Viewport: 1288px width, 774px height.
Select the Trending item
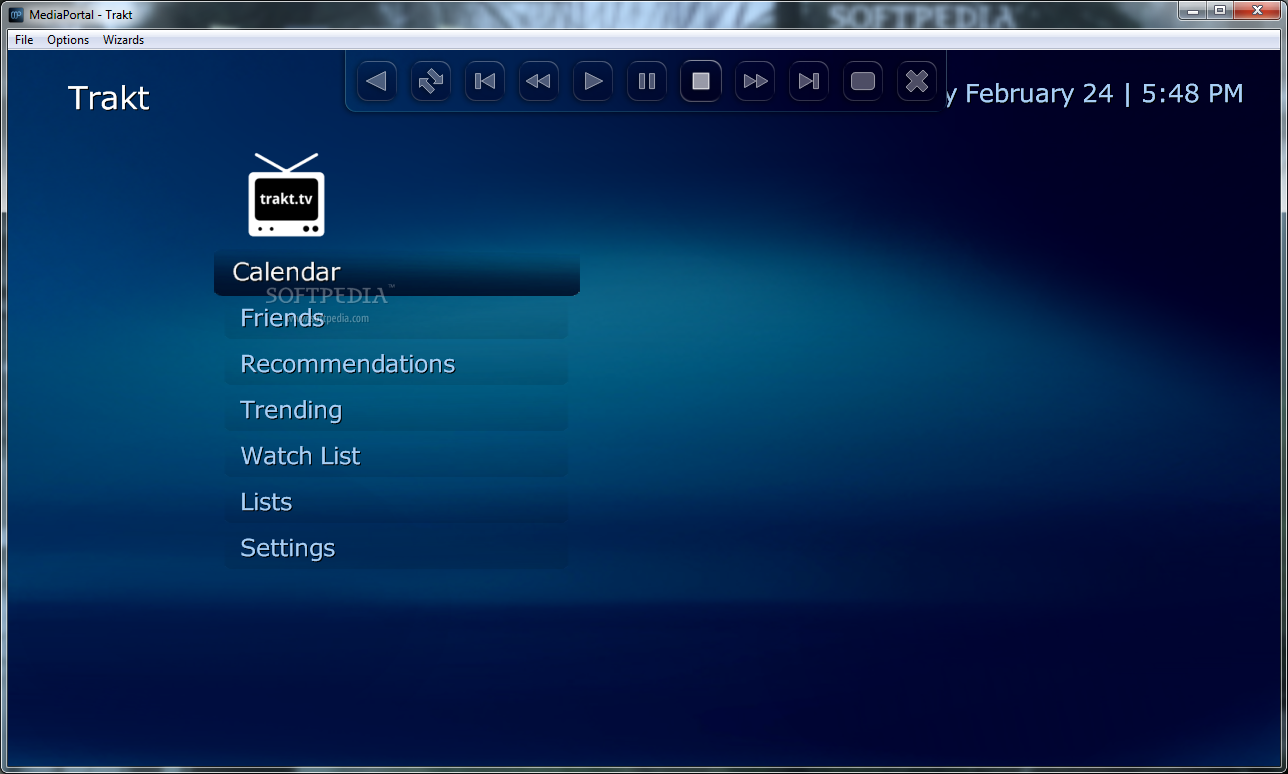(x=397, y=410)
